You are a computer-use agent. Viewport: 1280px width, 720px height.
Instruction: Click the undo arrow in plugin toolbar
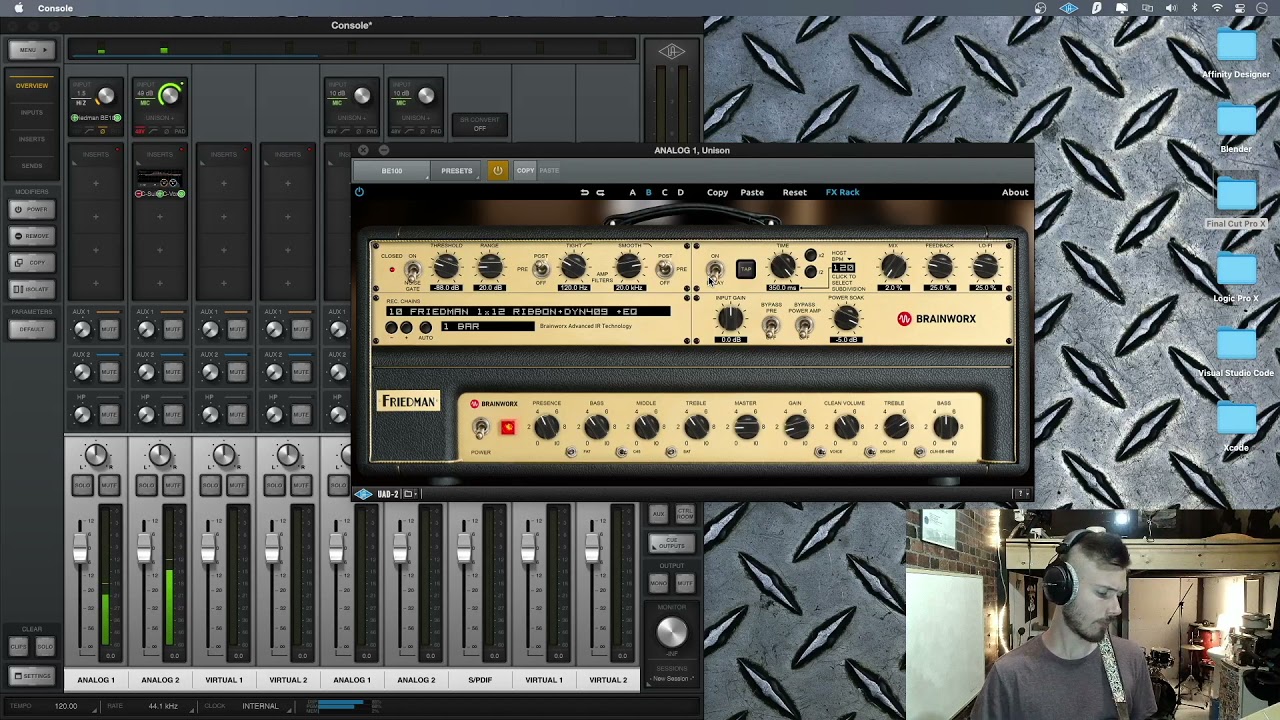click(x=584, y=192)
